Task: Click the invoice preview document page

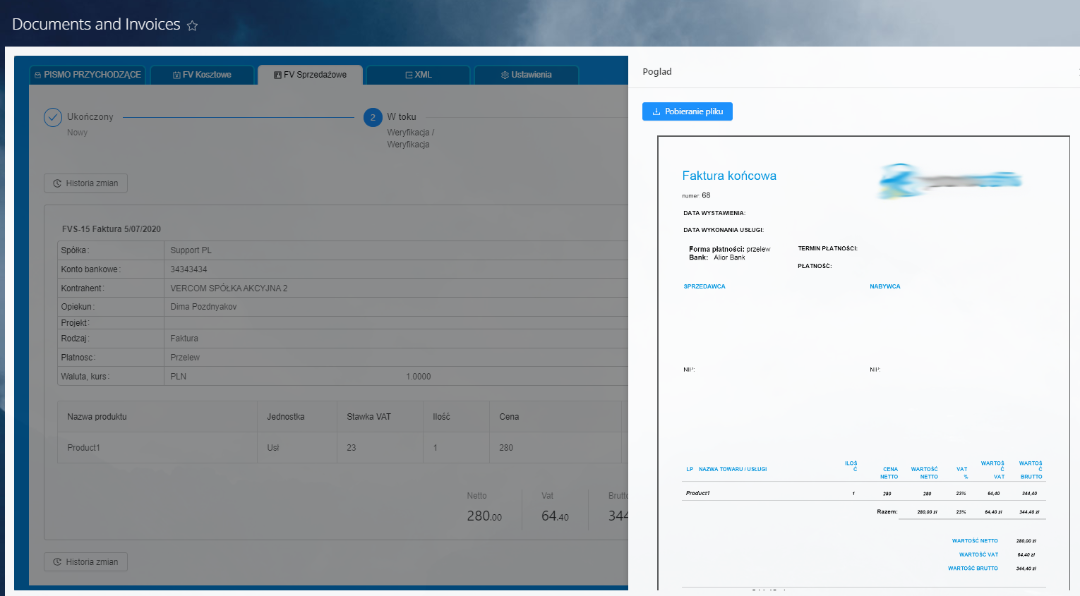Action: (863, 362)
